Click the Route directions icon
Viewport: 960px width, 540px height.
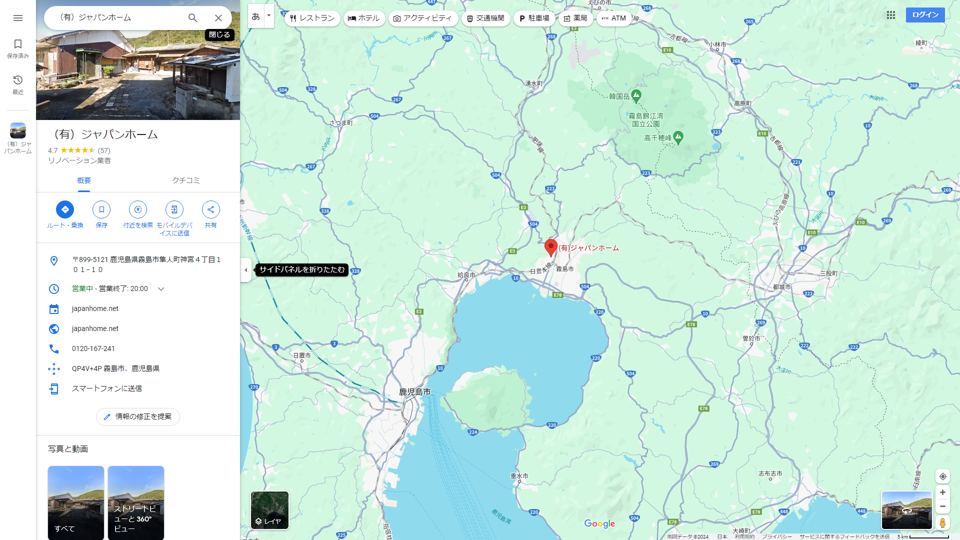click(65, 209)
